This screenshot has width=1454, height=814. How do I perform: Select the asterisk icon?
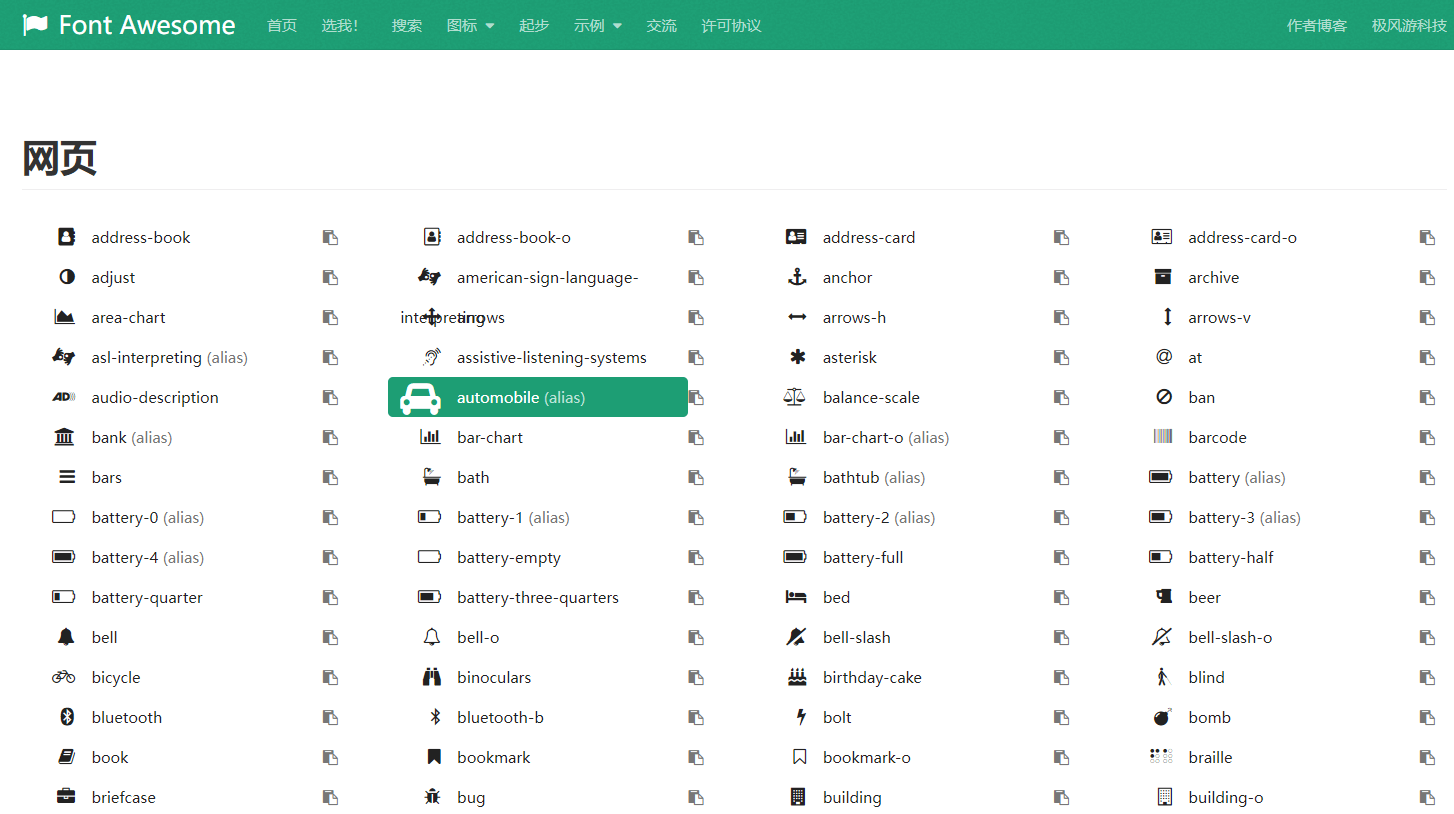click(x=797, y=357)
